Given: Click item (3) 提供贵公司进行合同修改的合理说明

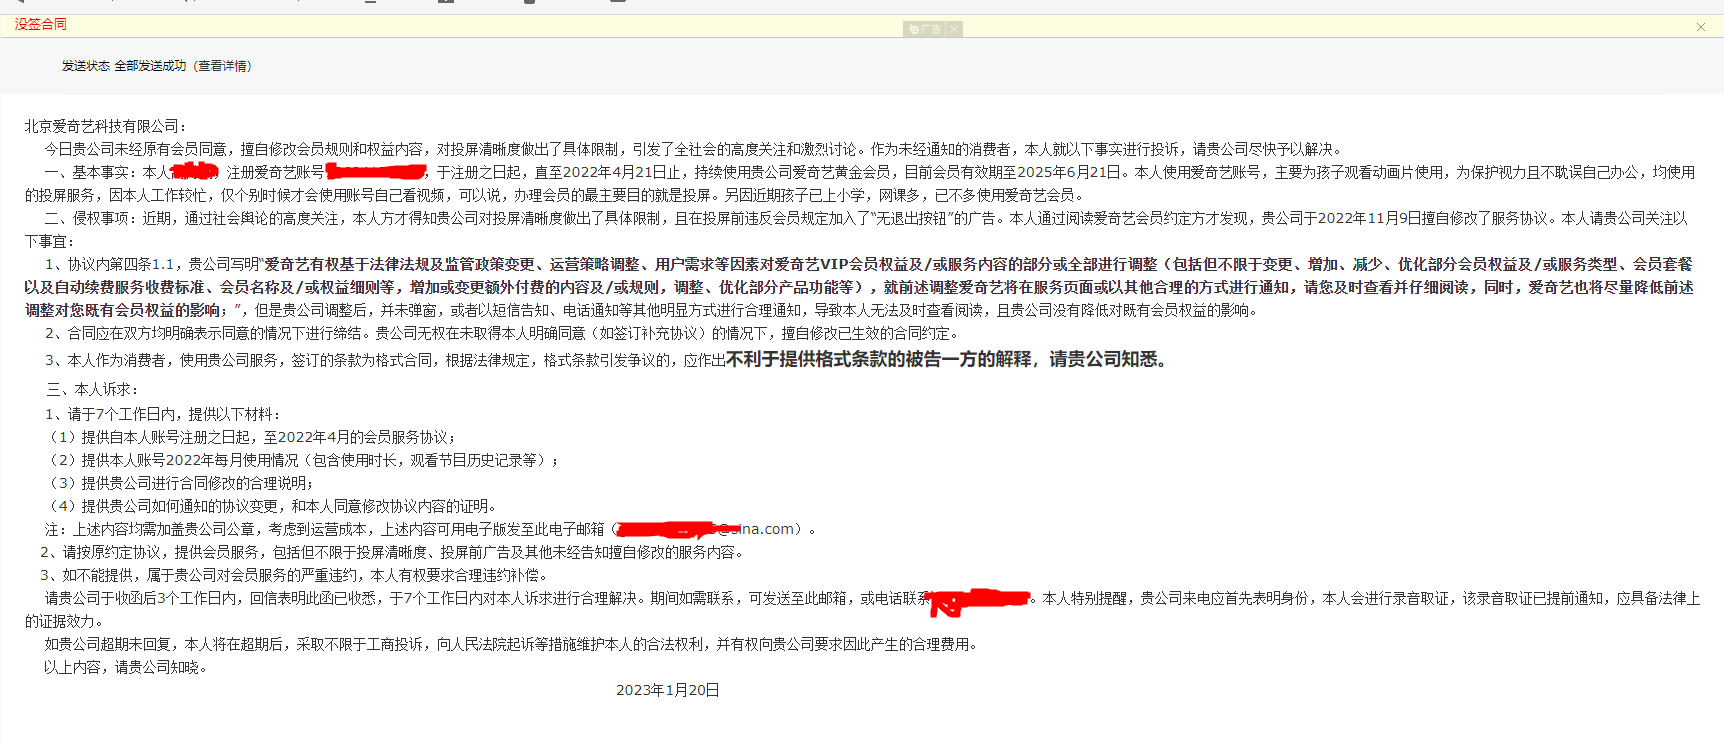Looking at the screenshot, I should 181,483.
